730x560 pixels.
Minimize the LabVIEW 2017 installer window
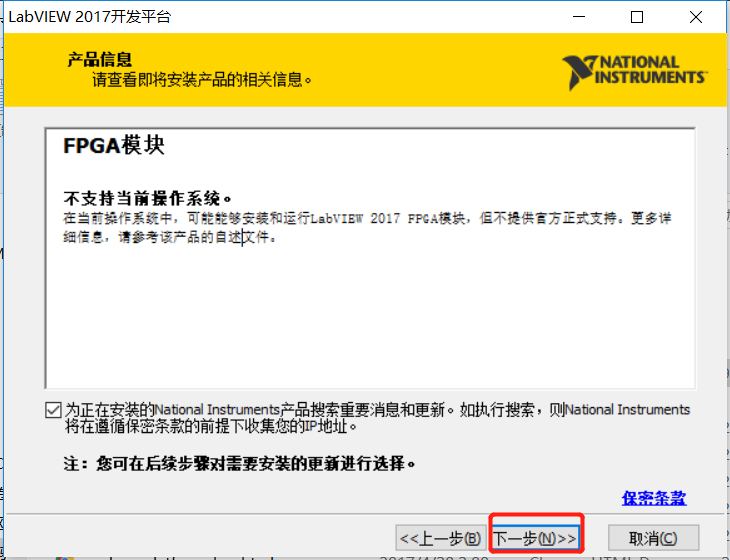point(579,17)
